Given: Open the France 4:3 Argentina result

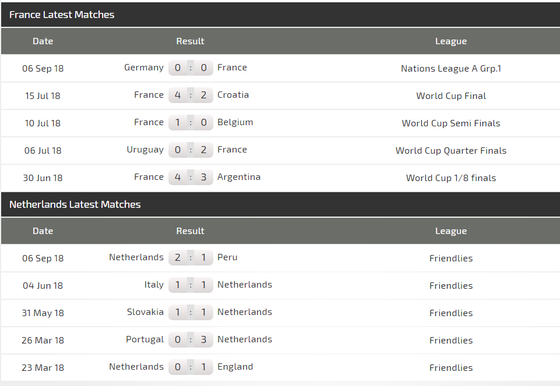Looking at the screenshot, I should (x=190, y=177).
